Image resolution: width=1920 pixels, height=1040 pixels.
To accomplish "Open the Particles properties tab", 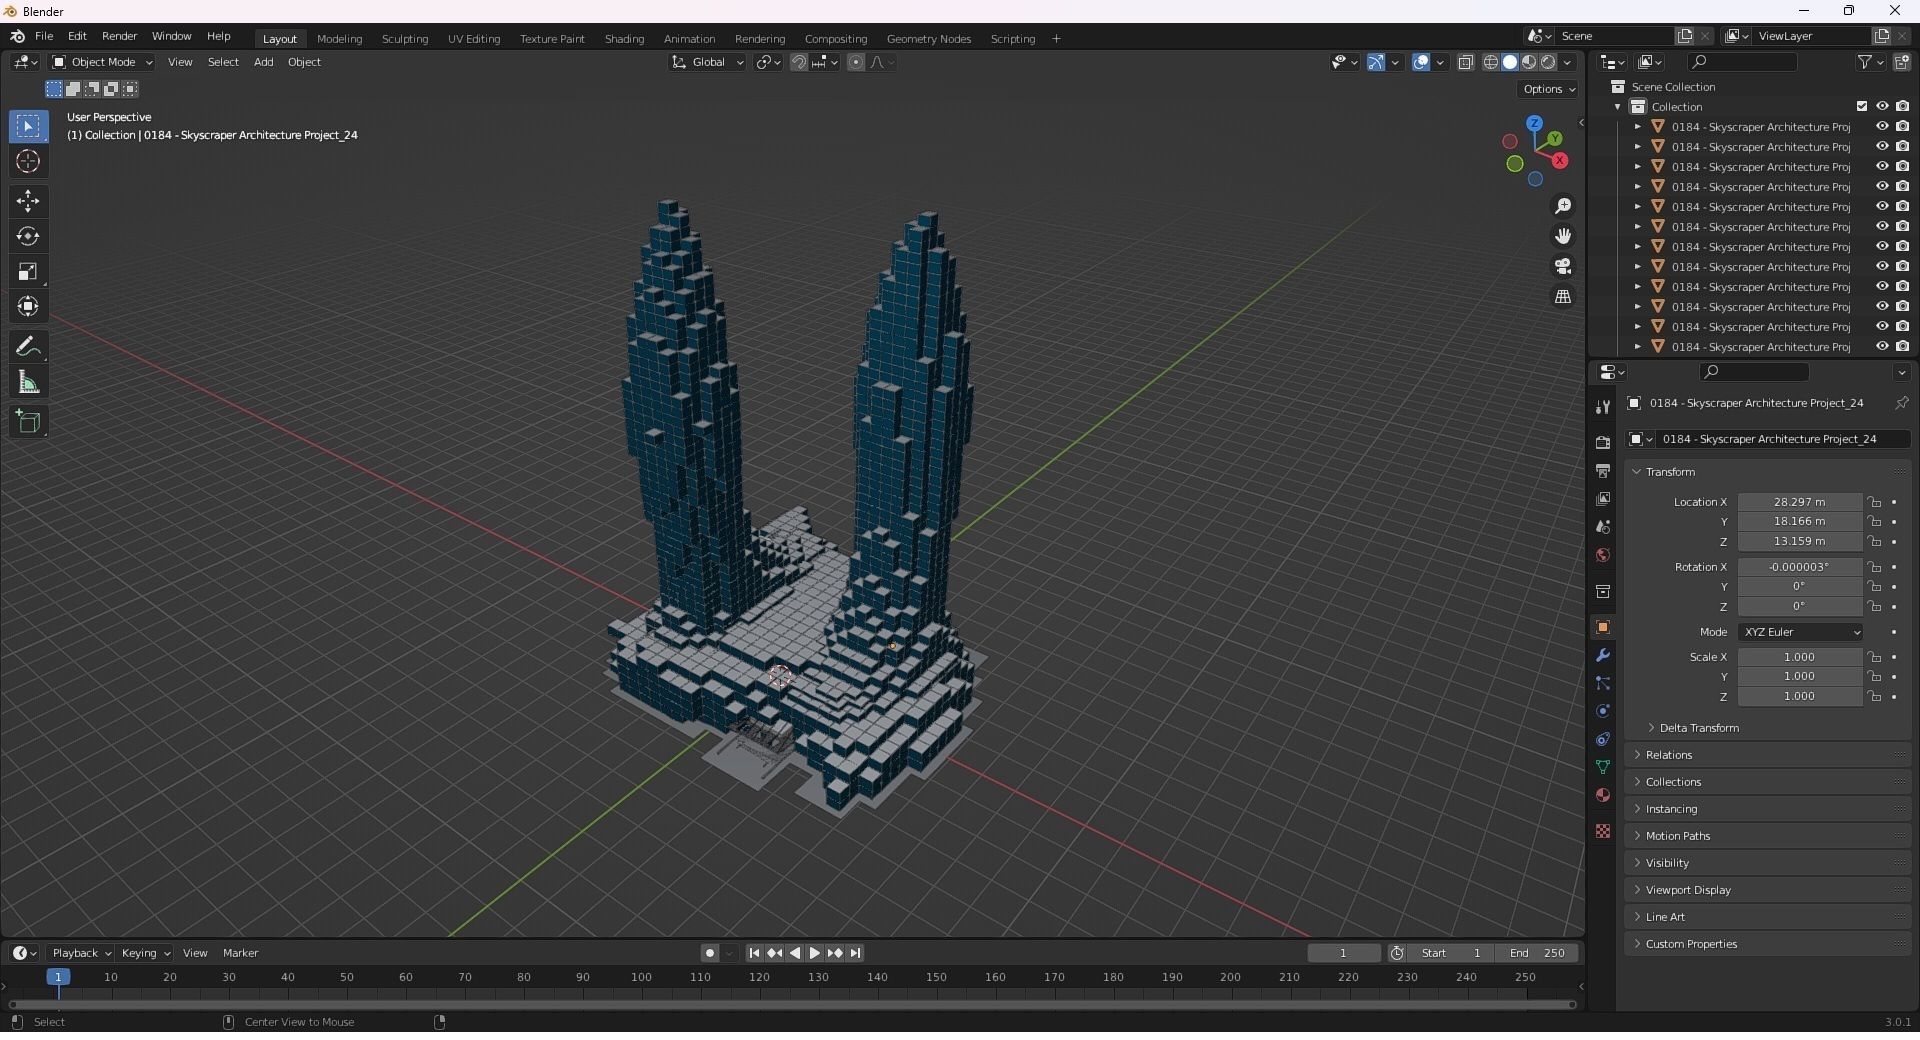I will click(1603, 683).
